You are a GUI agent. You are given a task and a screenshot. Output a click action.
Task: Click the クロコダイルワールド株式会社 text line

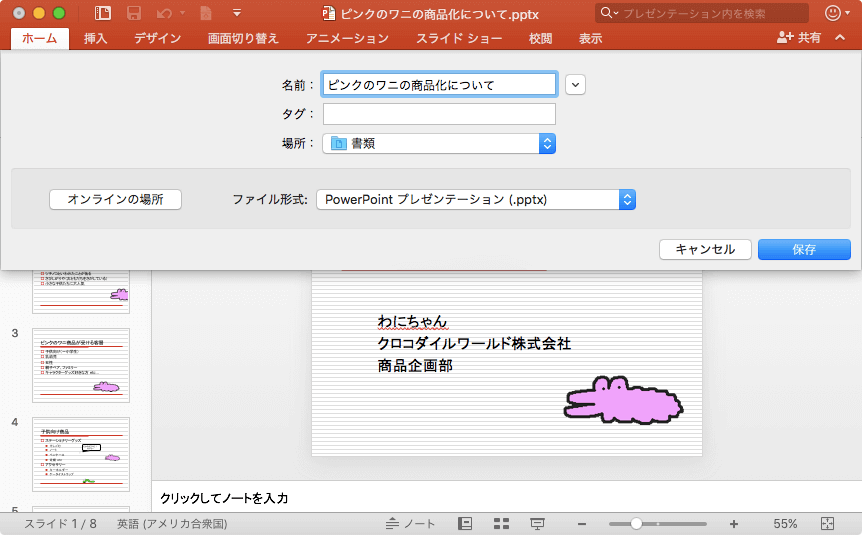tap(474, 344)
